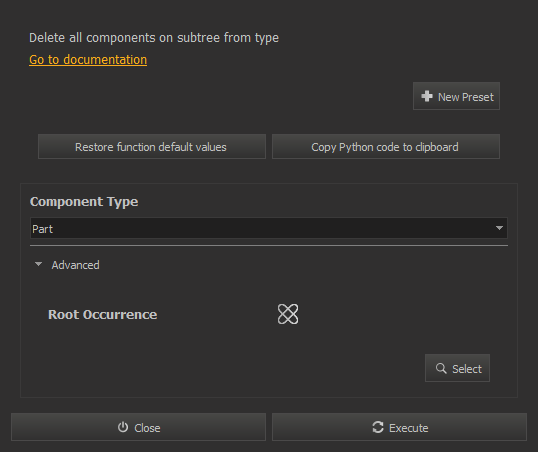Close the dialog with the Close button

tap(138, 427)
